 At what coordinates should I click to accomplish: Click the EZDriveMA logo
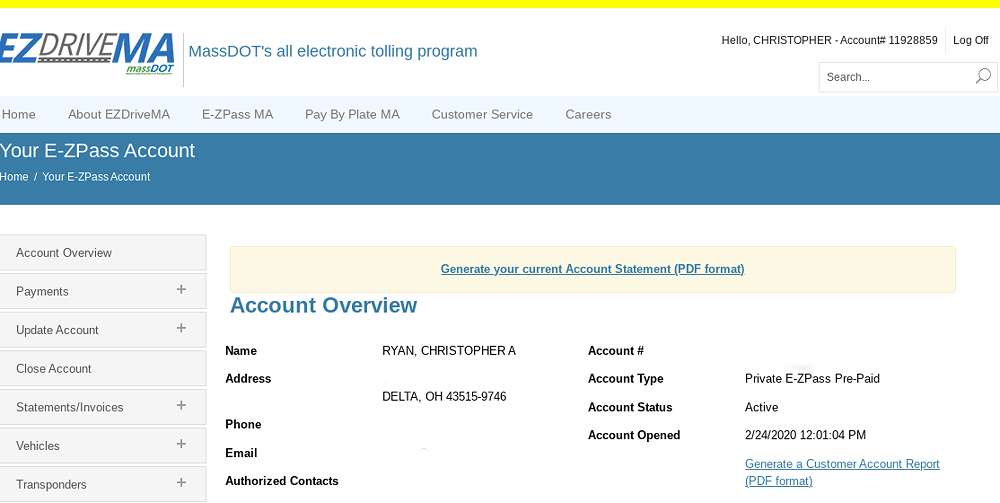click(87, 53)
